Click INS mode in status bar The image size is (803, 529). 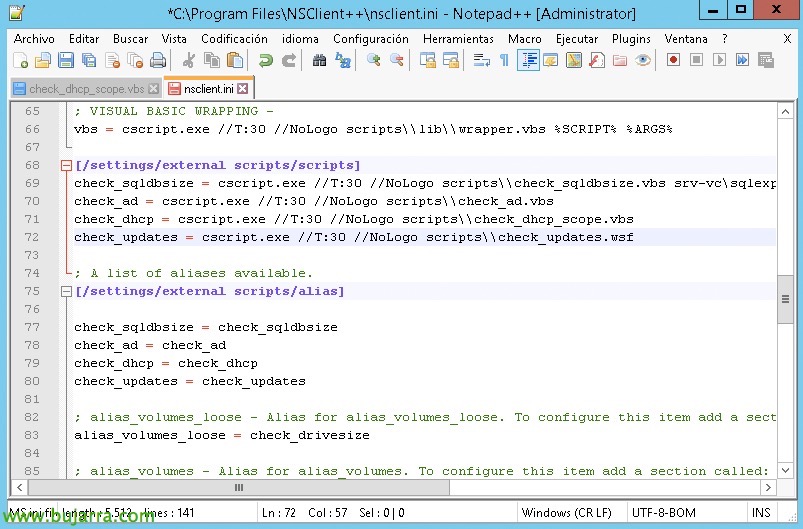(760, 513)
